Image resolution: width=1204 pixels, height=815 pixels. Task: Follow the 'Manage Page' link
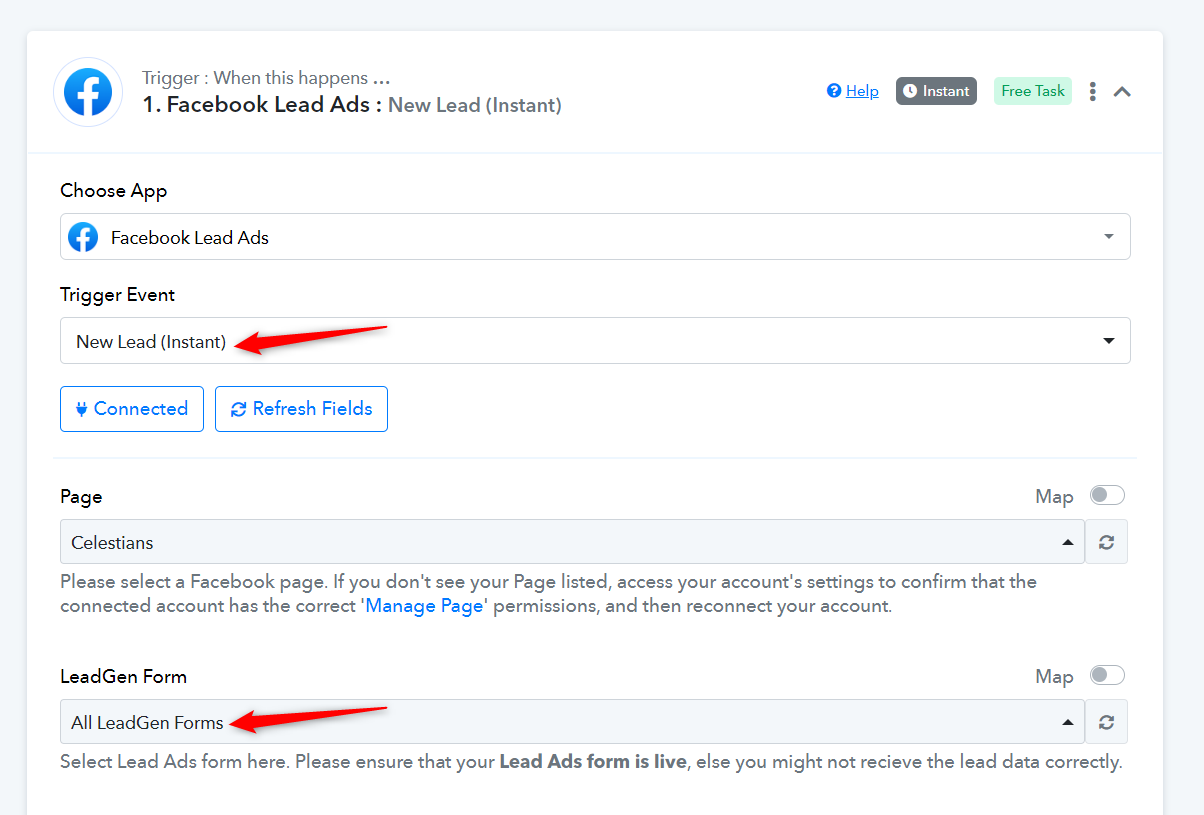(x=426, y=606)
